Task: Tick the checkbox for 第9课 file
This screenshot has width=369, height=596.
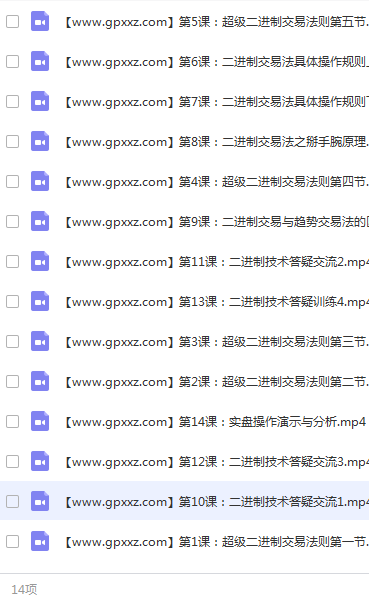Action: (13, 222)
